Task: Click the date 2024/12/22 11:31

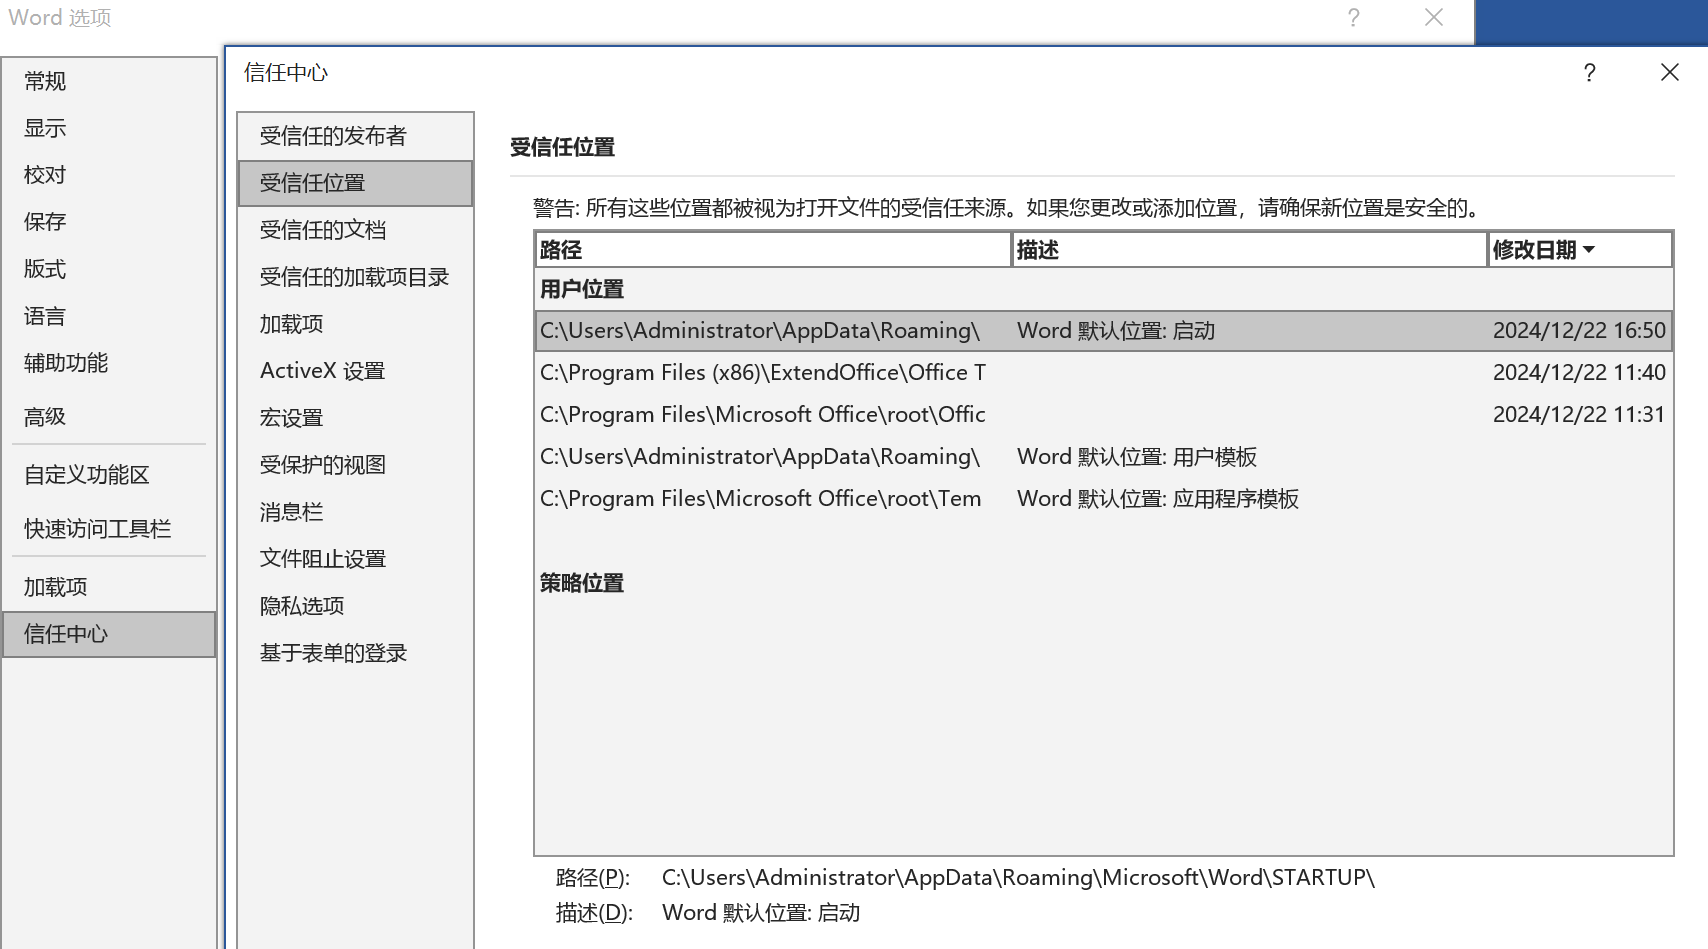Action: point(1579,415)
